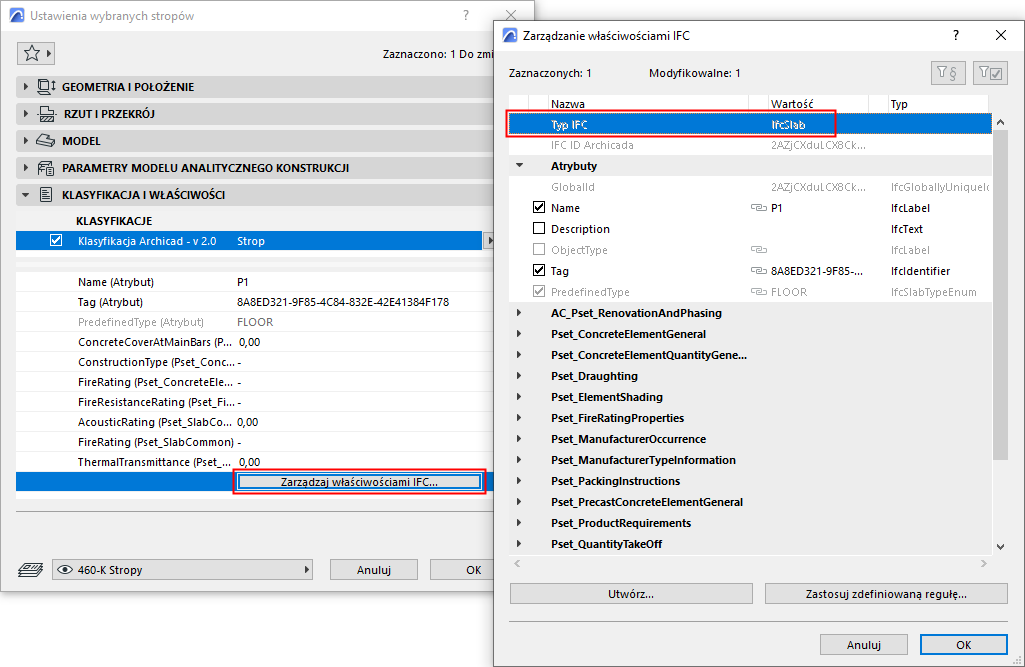The width and height of the screenshot is (1025, 667).
Task: Click help question mark in slab settings window
Action: [465, 15]
